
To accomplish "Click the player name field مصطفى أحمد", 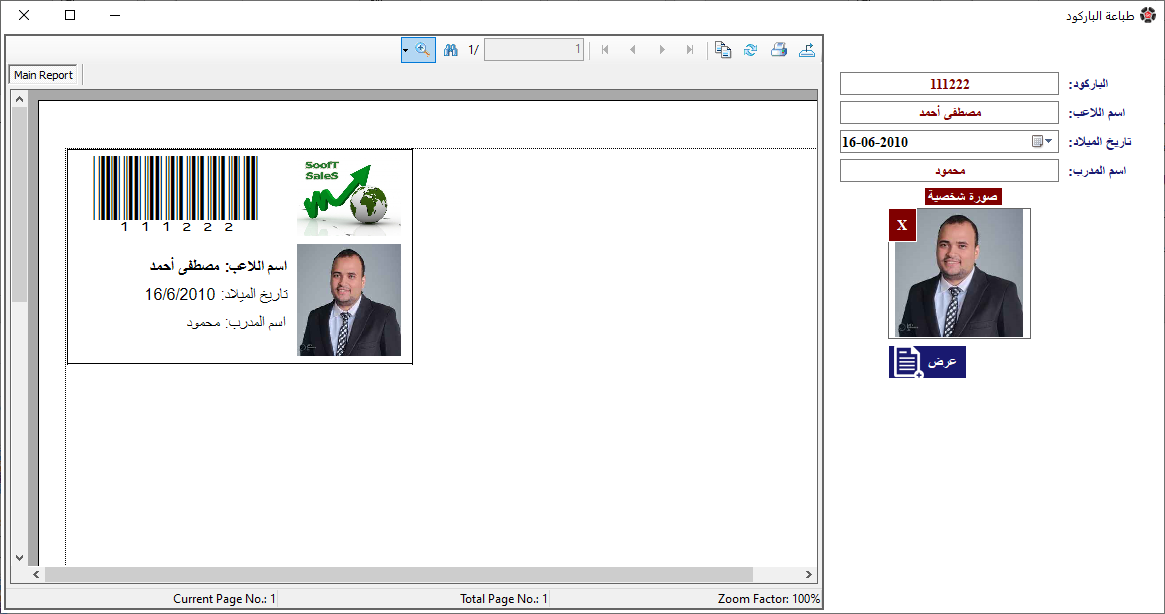I will (x=948, y=113).
